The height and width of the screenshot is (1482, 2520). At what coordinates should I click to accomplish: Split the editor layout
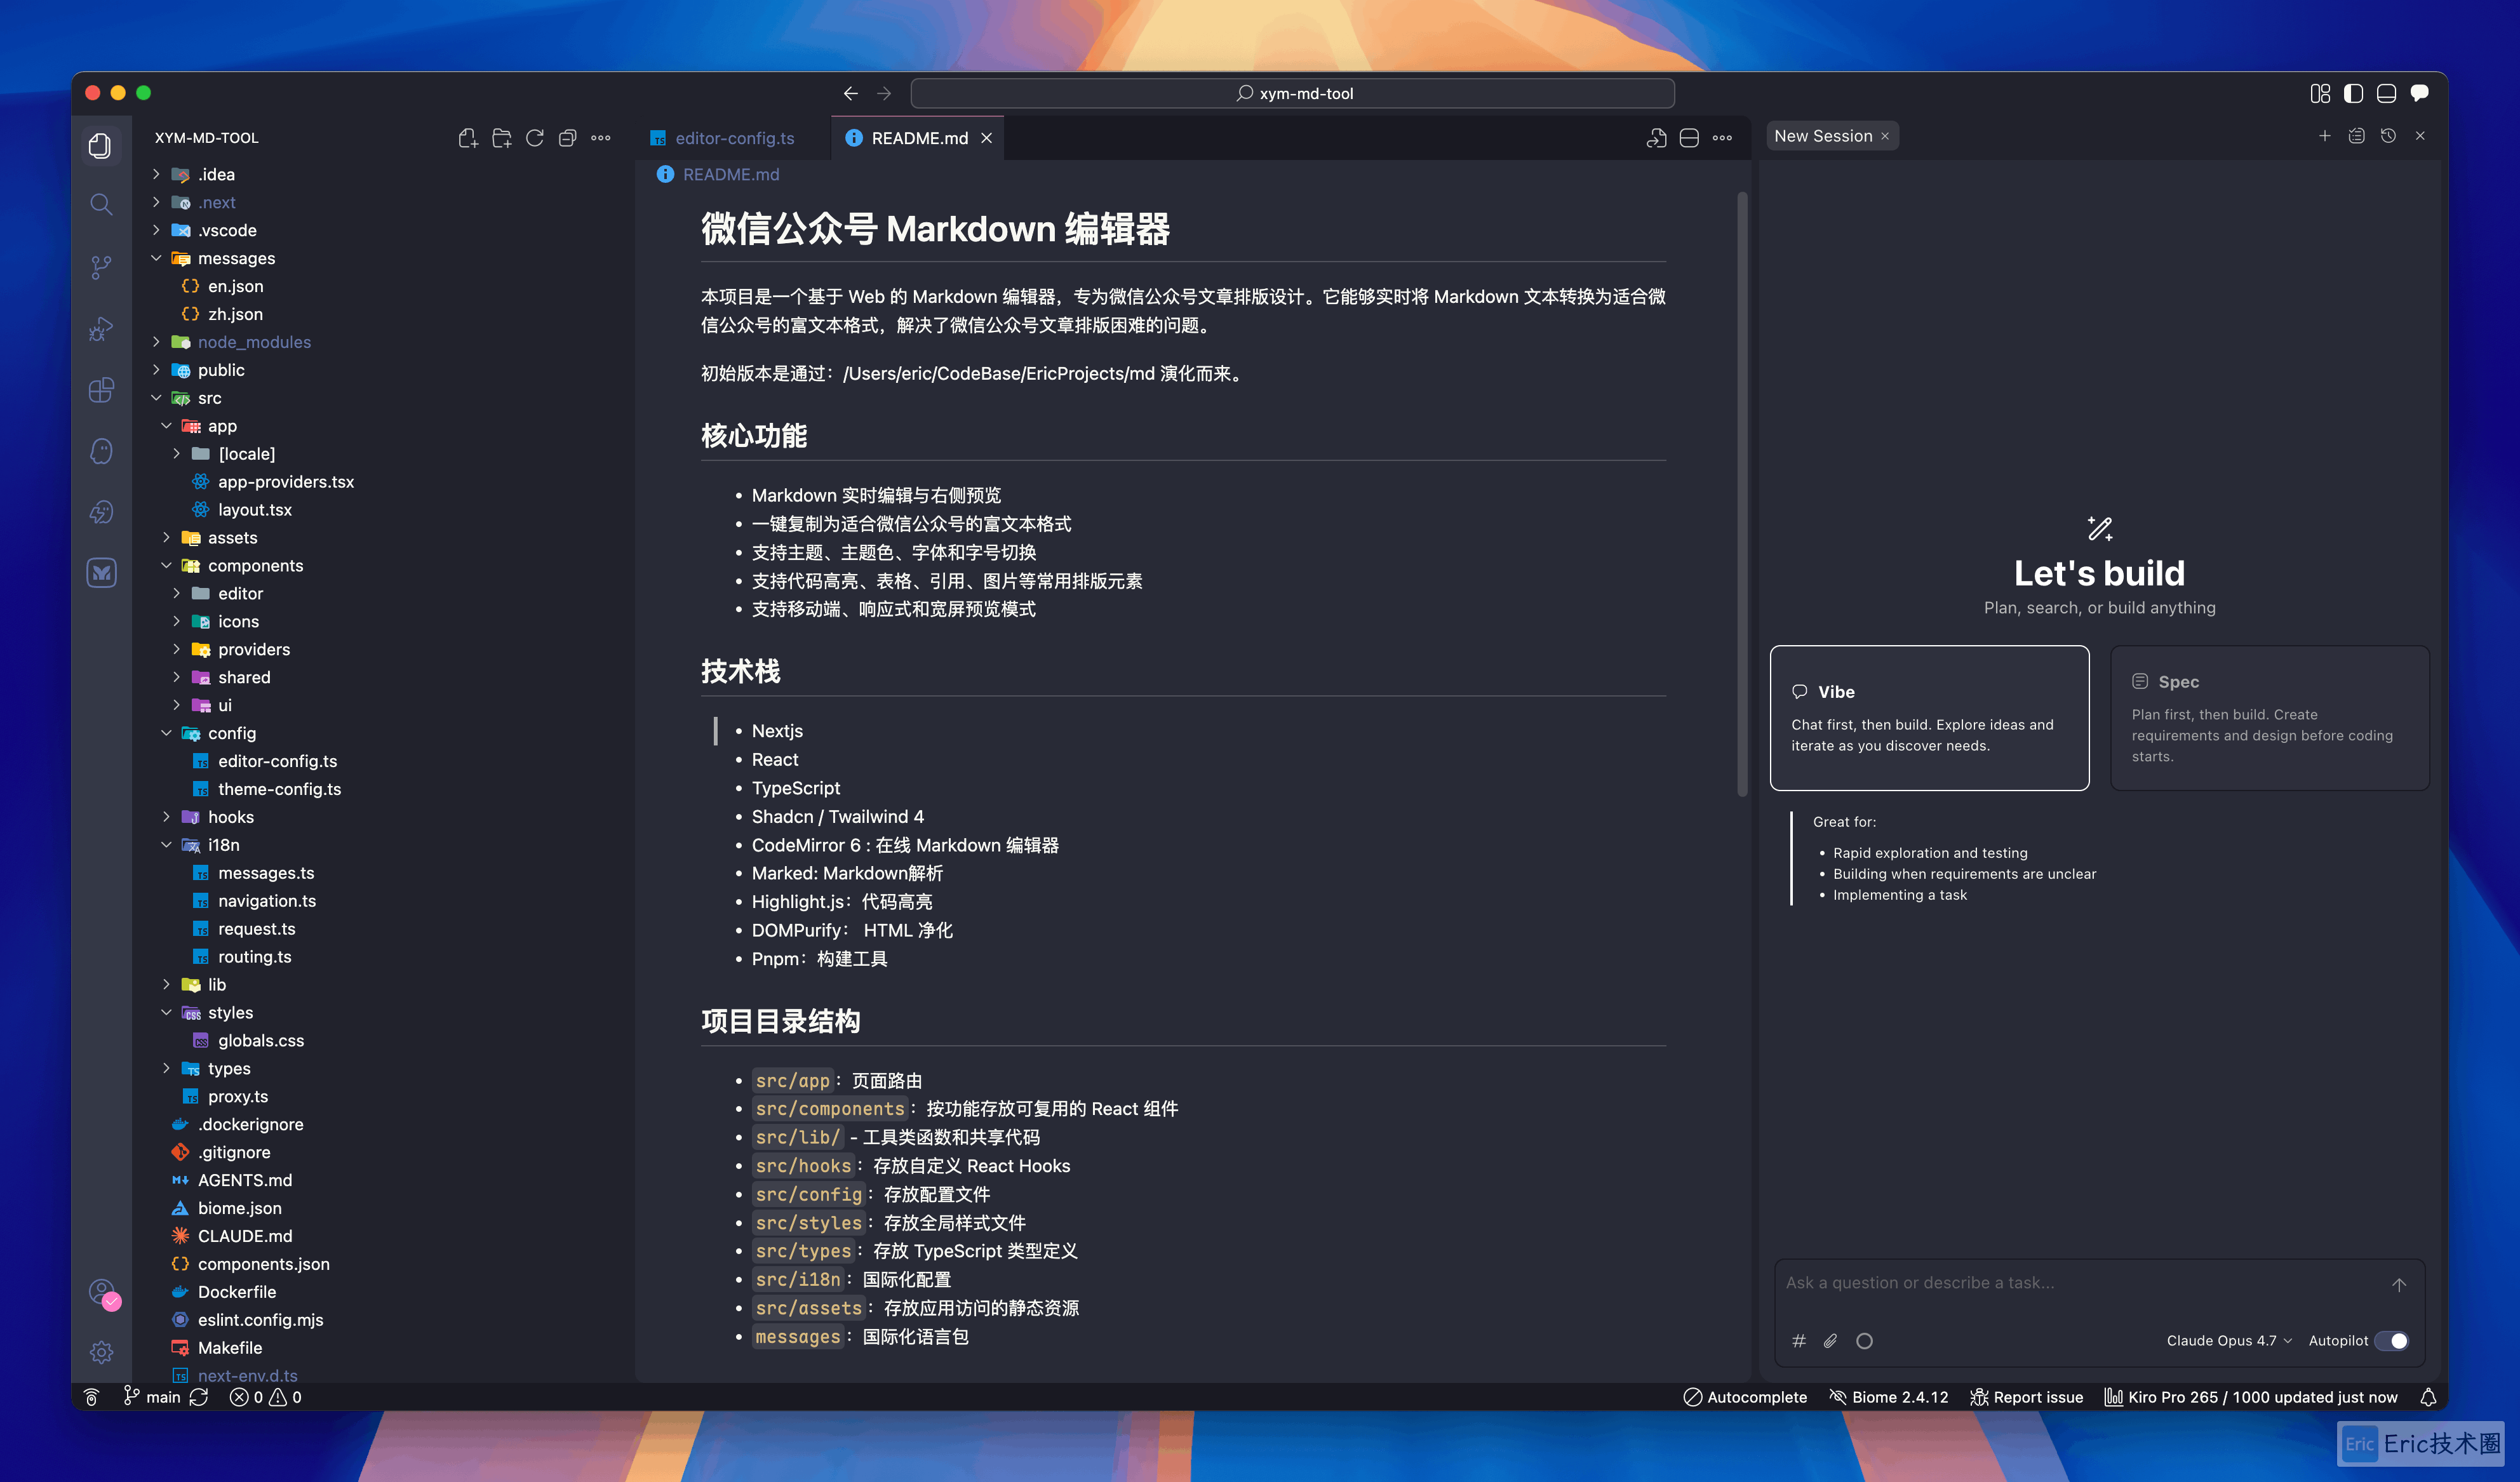pyautogui.click(x=1689, y=138)
